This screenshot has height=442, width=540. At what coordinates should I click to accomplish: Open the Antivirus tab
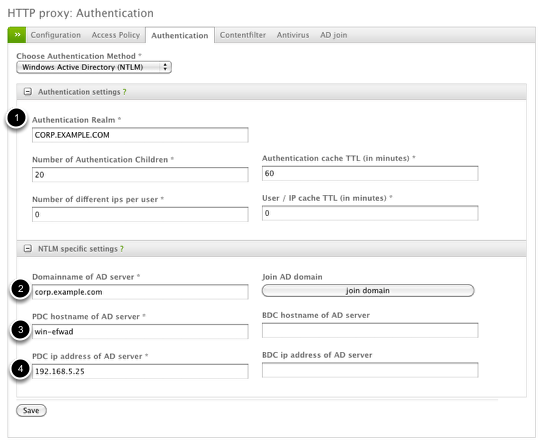pyautogui.click(x=293, y=35)
